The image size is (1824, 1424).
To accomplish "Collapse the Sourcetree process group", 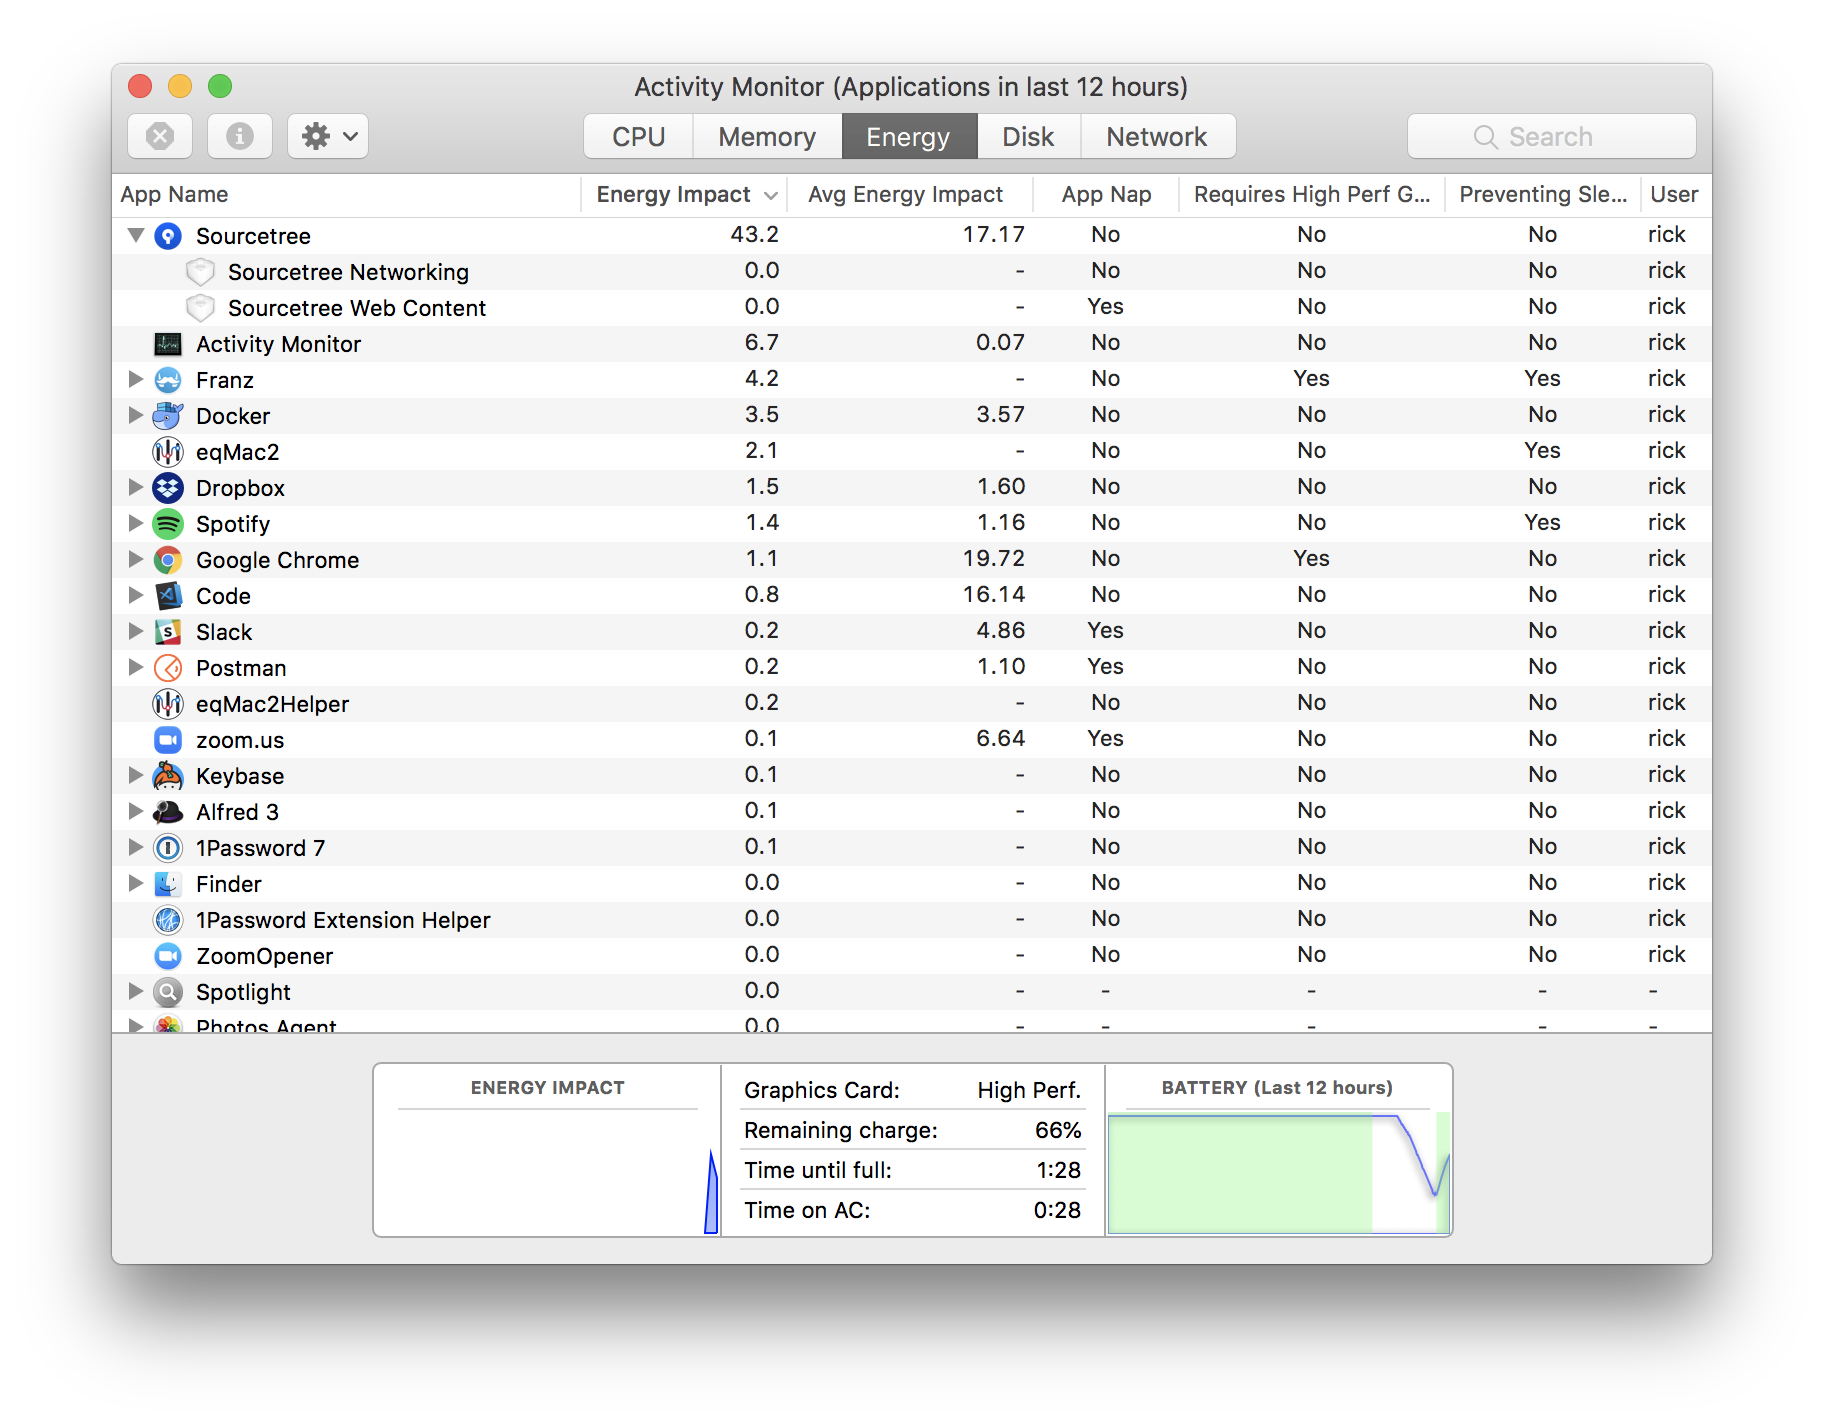I will pyautogui.click(x=136, y=236).
